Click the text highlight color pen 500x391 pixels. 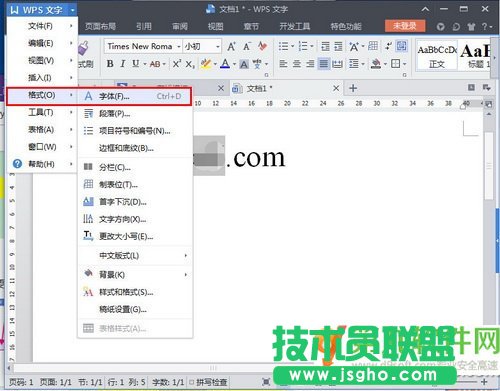point(206,63)
